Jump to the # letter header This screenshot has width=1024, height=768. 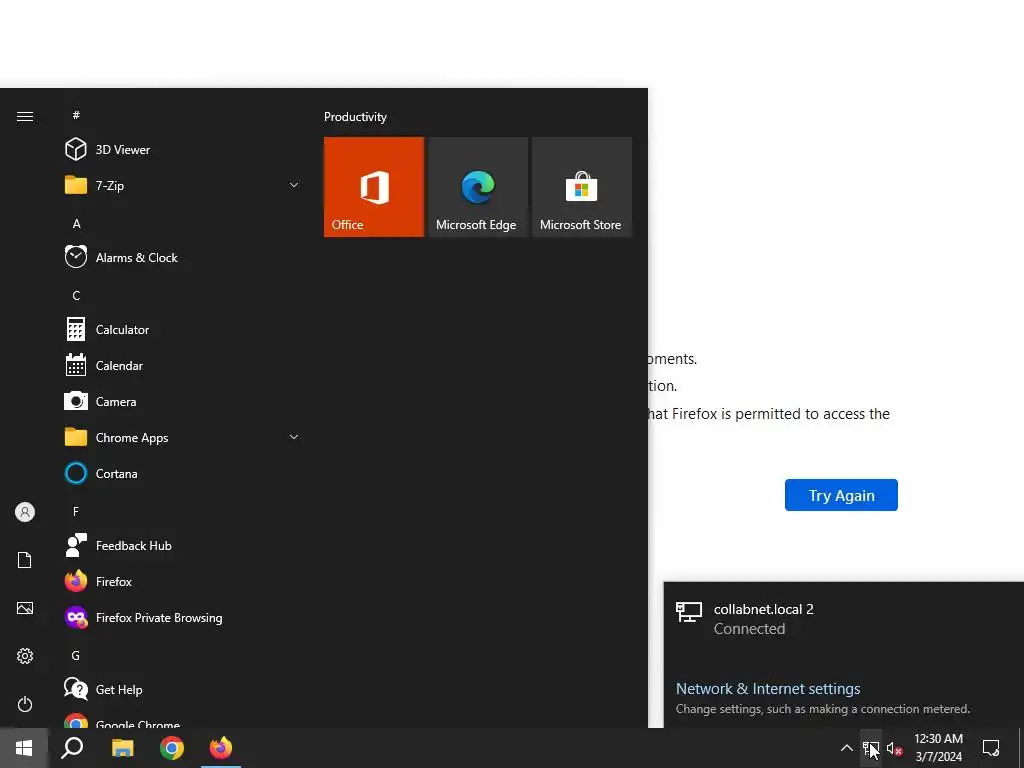pos(76,115)
